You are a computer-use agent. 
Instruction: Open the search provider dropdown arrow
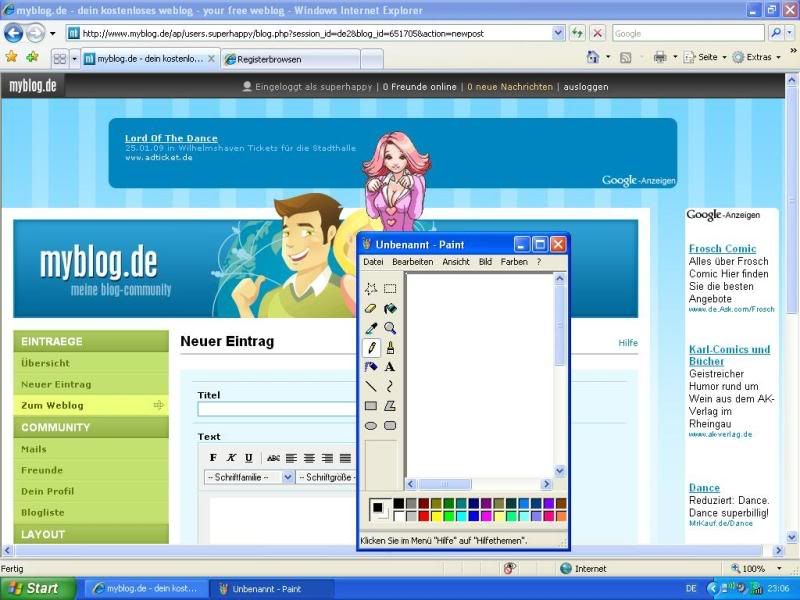790,34
